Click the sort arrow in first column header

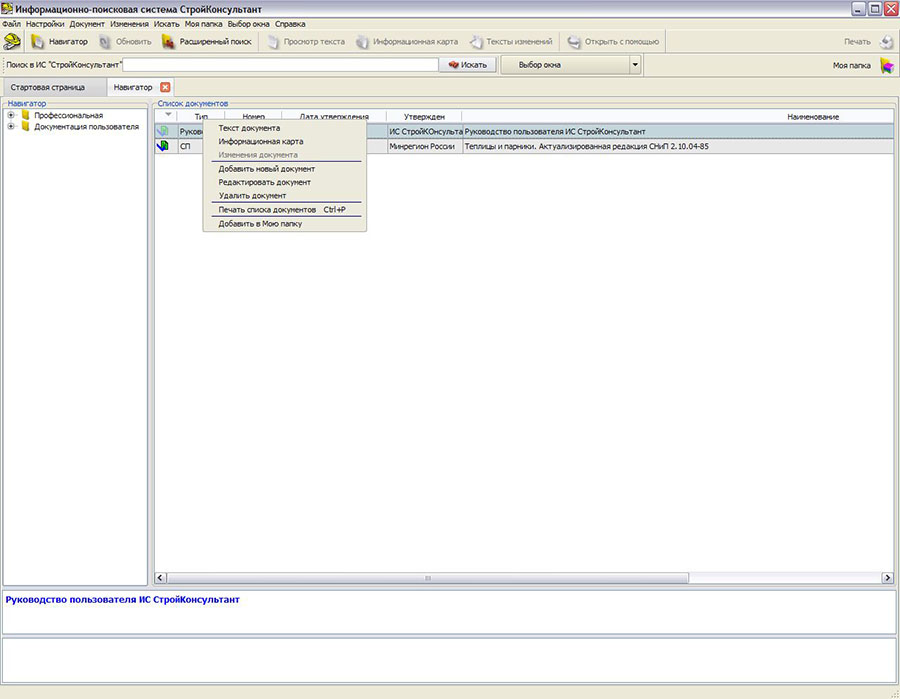[168, 115]
